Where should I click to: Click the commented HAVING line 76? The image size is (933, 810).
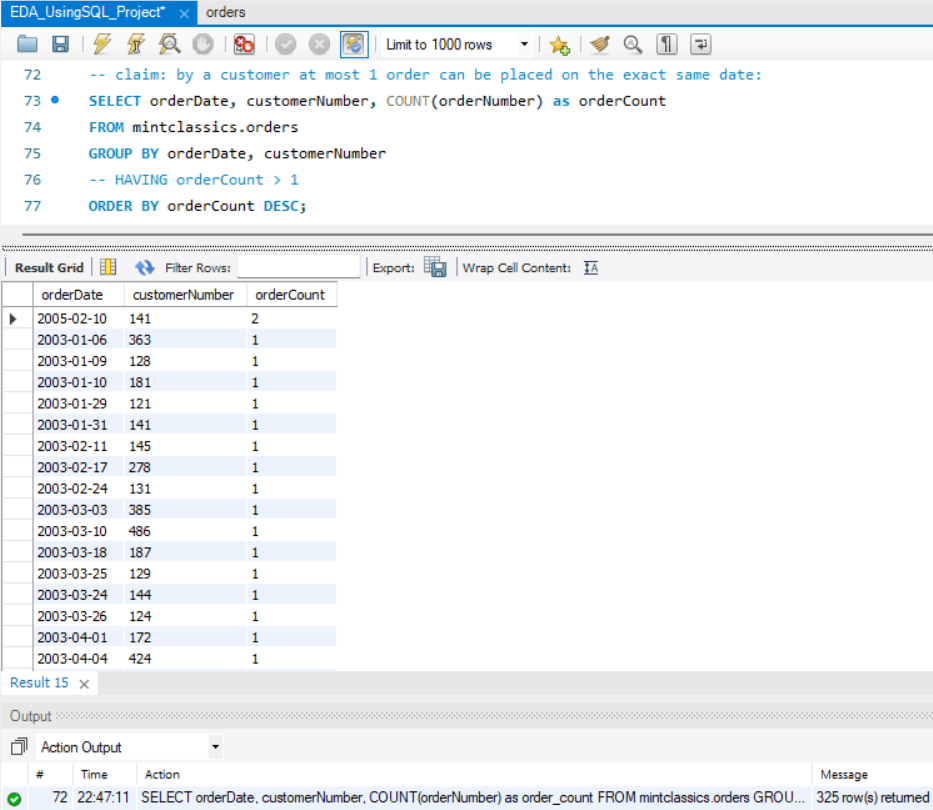point(193,180)
